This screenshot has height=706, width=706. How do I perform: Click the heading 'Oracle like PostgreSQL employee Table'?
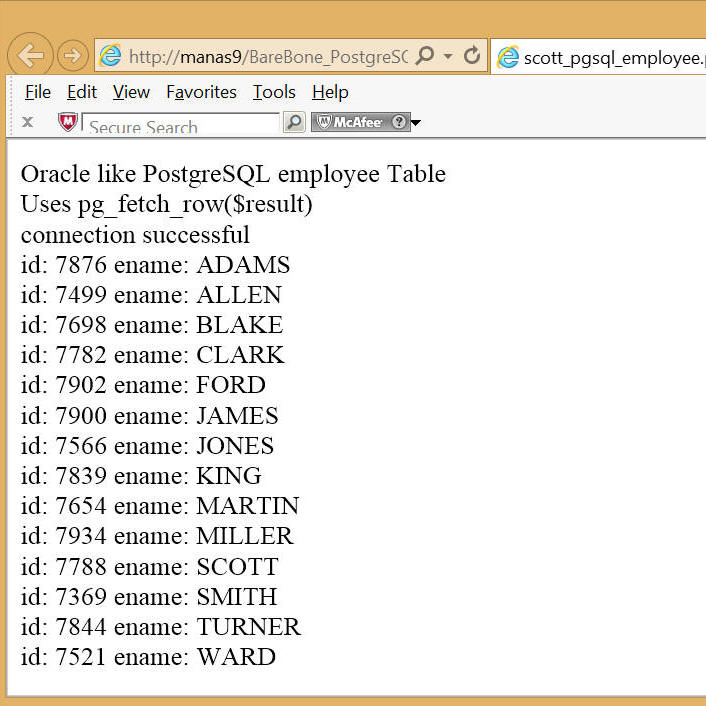233,174
